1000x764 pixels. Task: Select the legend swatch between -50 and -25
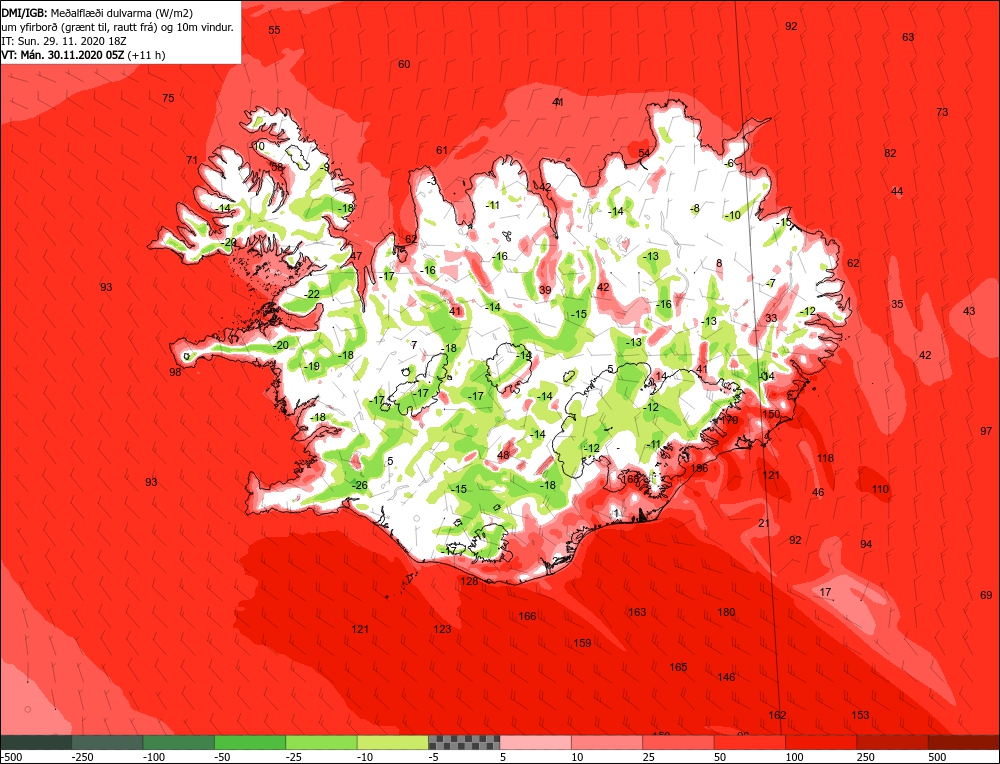pyautogui.click(x=250, y=742)
